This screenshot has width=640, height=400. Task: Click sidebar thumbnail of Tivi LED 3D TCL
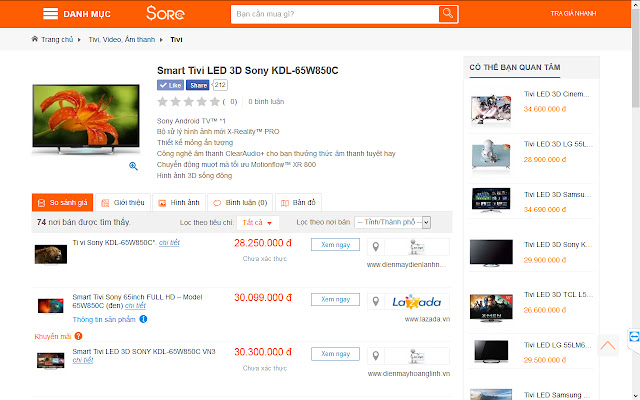(x=491, y=307)
